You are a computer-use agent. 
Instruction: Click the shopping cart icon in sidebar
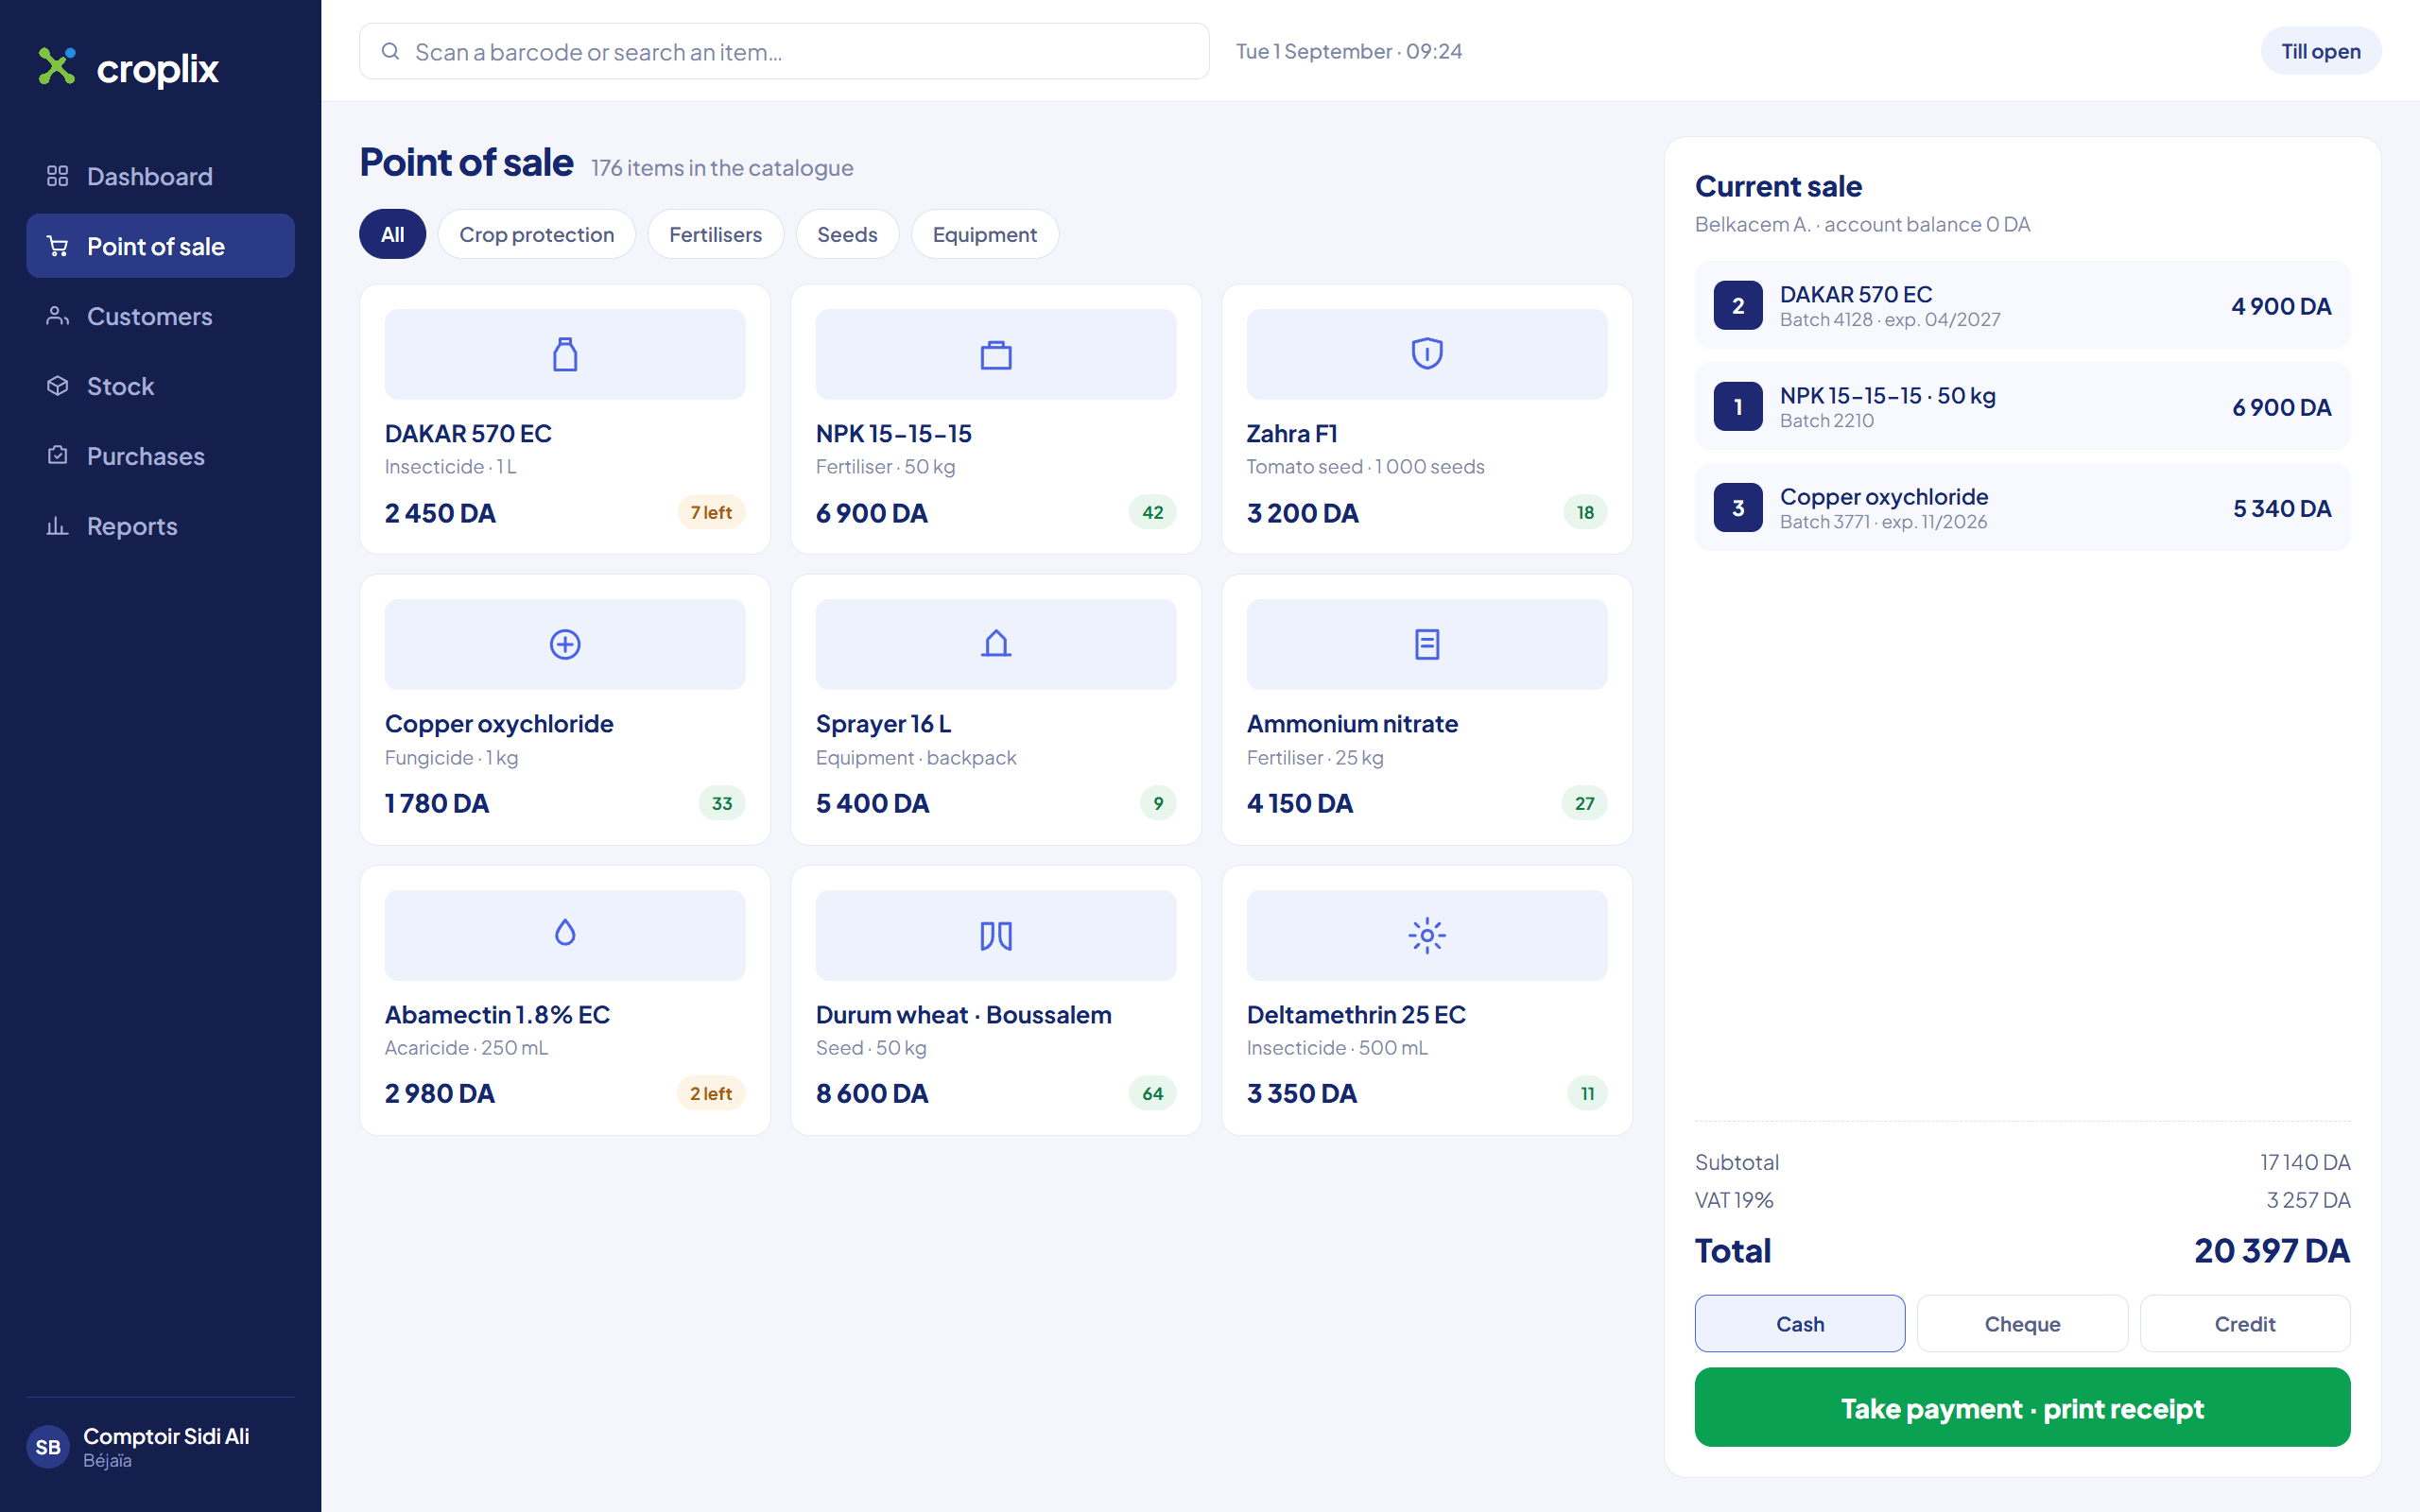pyautogui.click(x=57, y=246)
